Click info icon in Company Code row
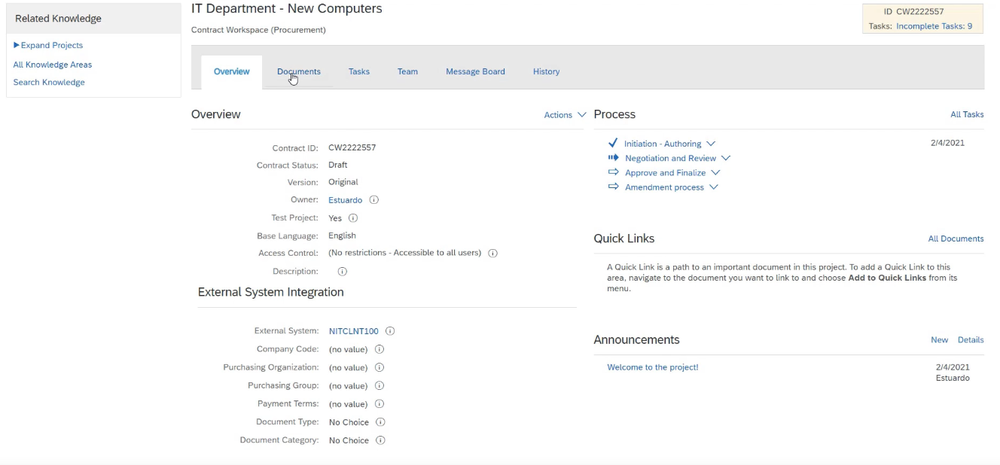Viewport: 1000px width, 465px height. pyautogui.click(x=379, y=349)
